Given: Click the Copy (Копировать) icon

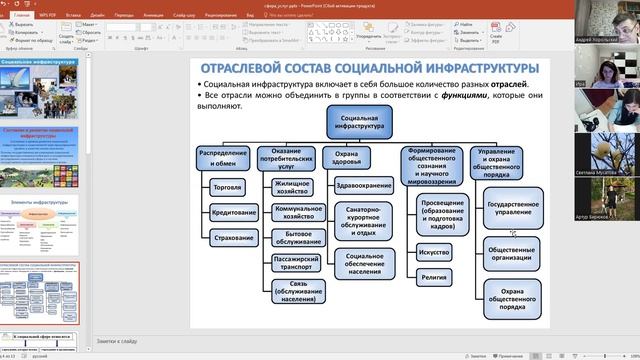Looking at the screenshot, I should [x=11, y=32].
